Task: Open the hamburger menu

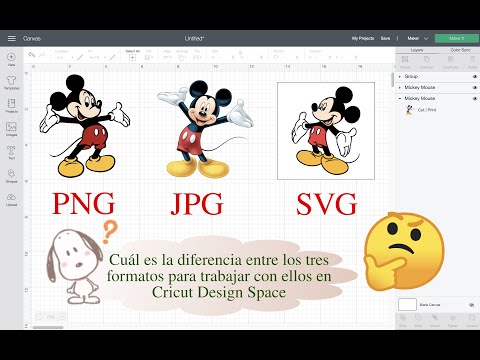Action: pos(12,38)
